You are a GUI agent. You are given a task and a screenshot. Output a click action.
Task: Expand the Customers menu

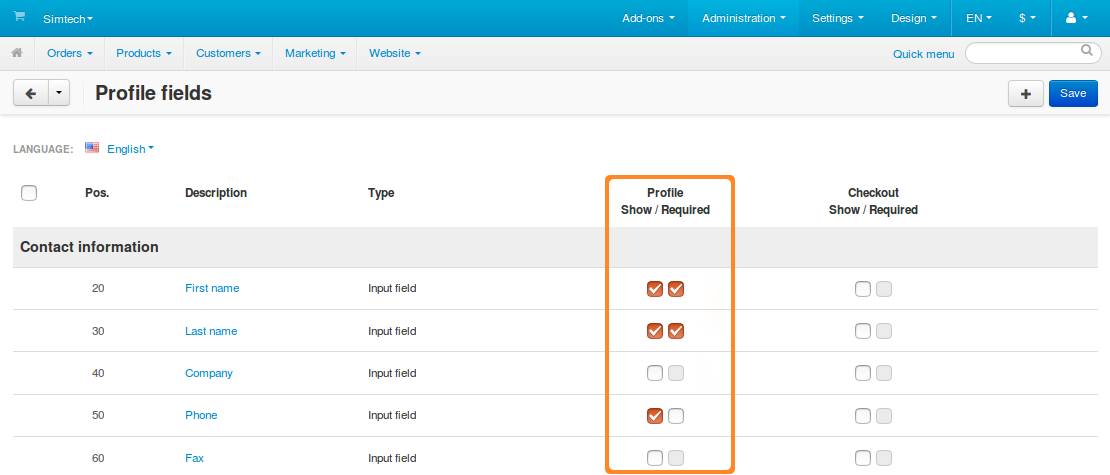pyautogui.click(x=228, y=53)
